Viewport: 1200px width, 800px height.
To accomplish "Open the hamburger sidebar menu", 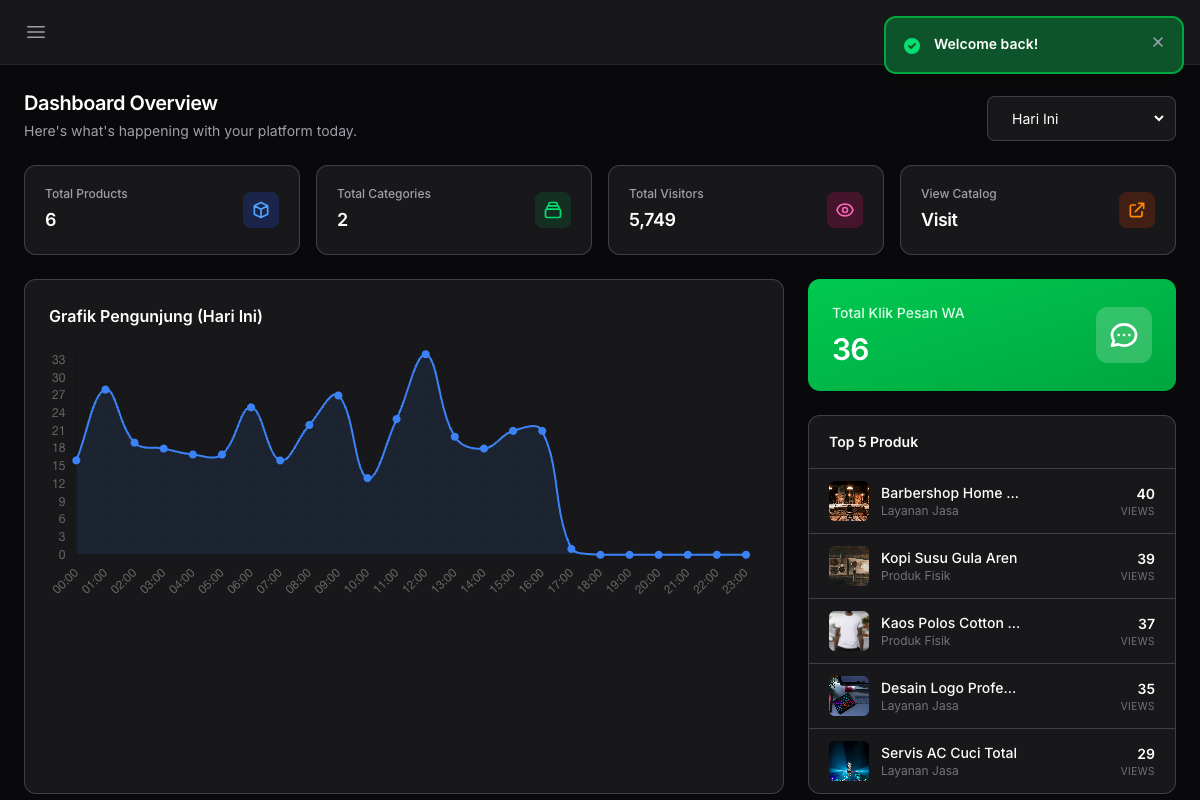I will (36, 32).
